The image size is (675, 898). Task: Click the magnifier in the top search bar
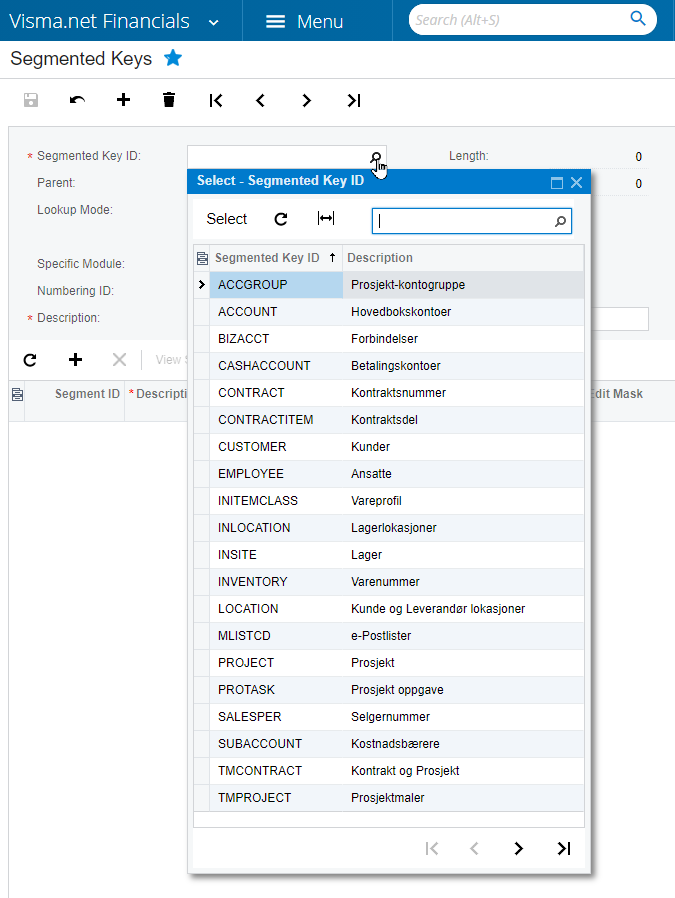[638, 19]
